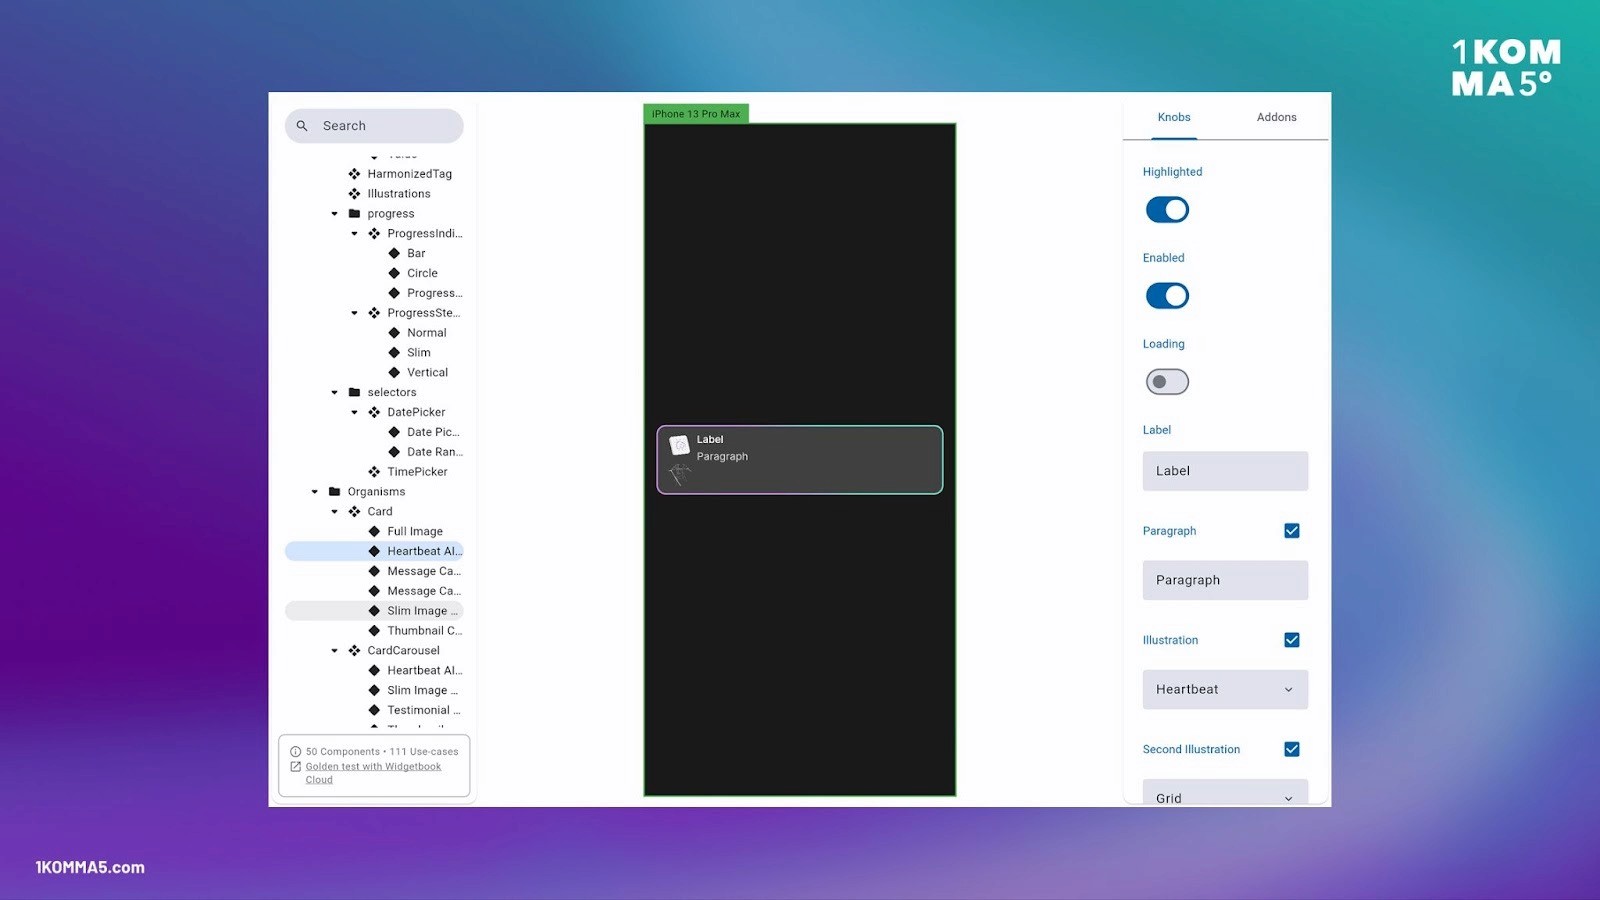This screenshot has width=1600, height=900.
Task: Enable the Loading switch
Action: (1166, 381)
